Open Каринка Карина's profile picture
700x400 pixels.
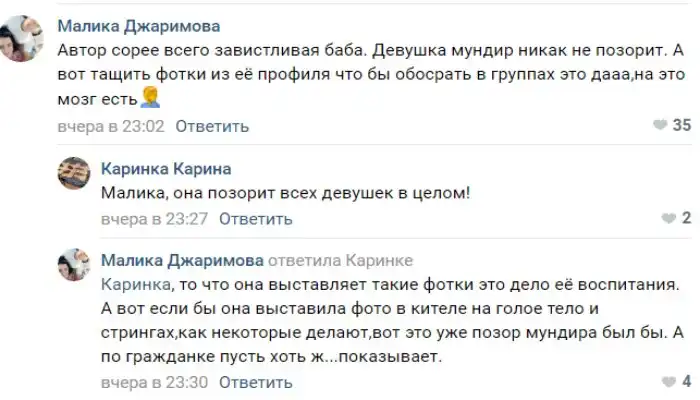(76, 174)
